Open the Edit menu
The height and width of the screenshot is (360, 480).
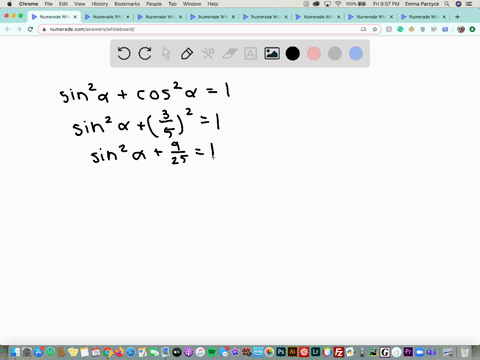click(x=63, y=4)
